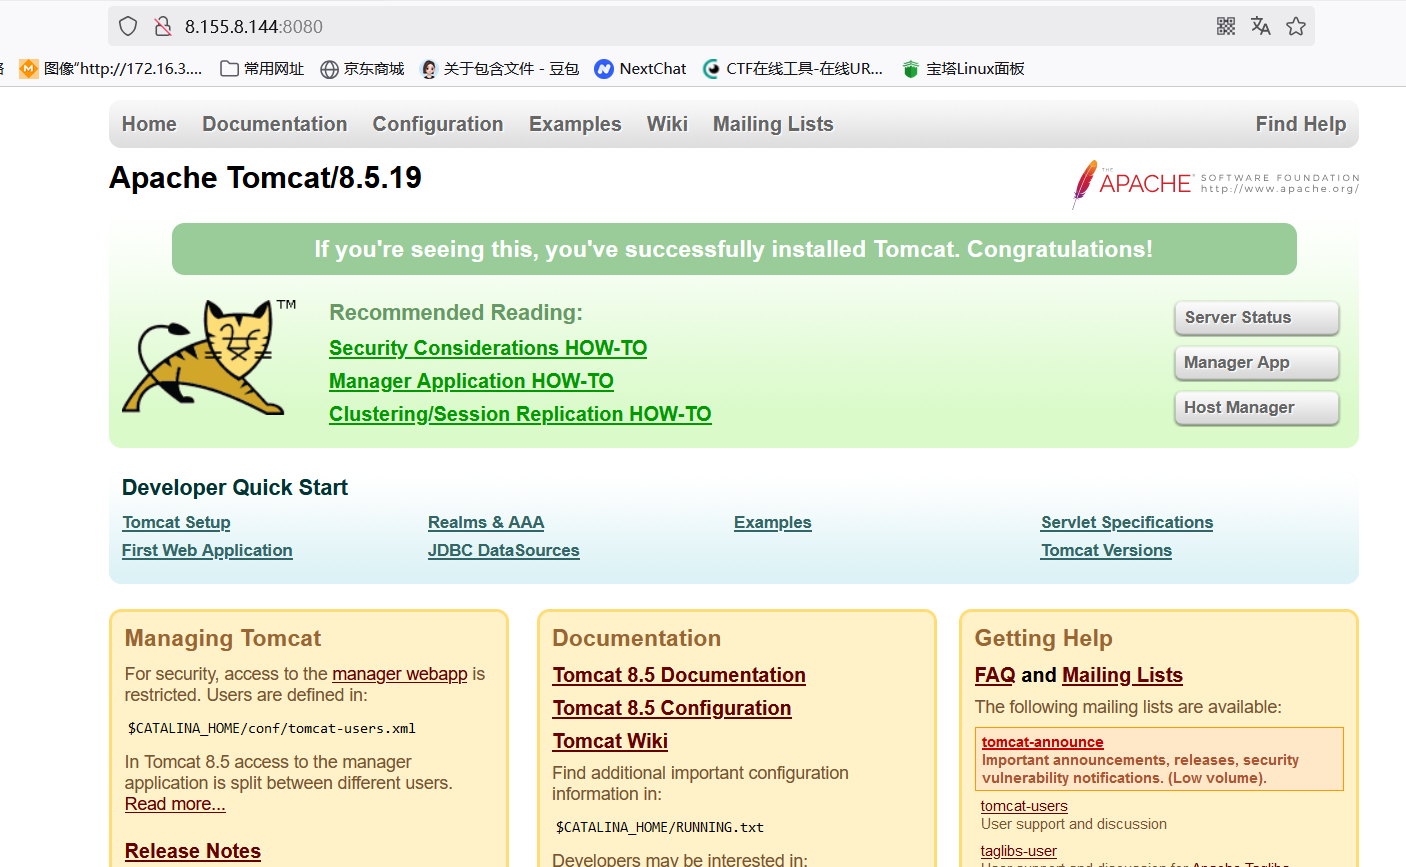
Task: Click the Server Status button
Action: click(1257, 318)
